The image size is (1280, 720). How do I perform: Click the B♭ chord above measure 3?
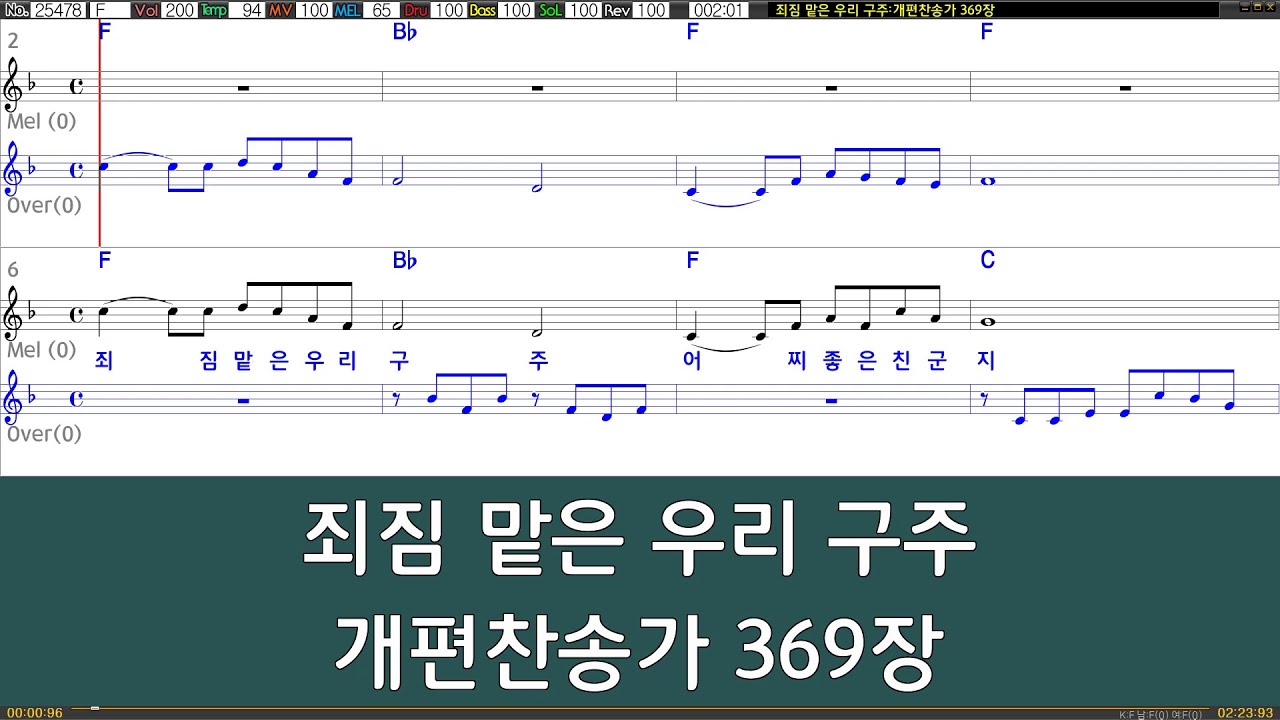[x=404, y=31]
